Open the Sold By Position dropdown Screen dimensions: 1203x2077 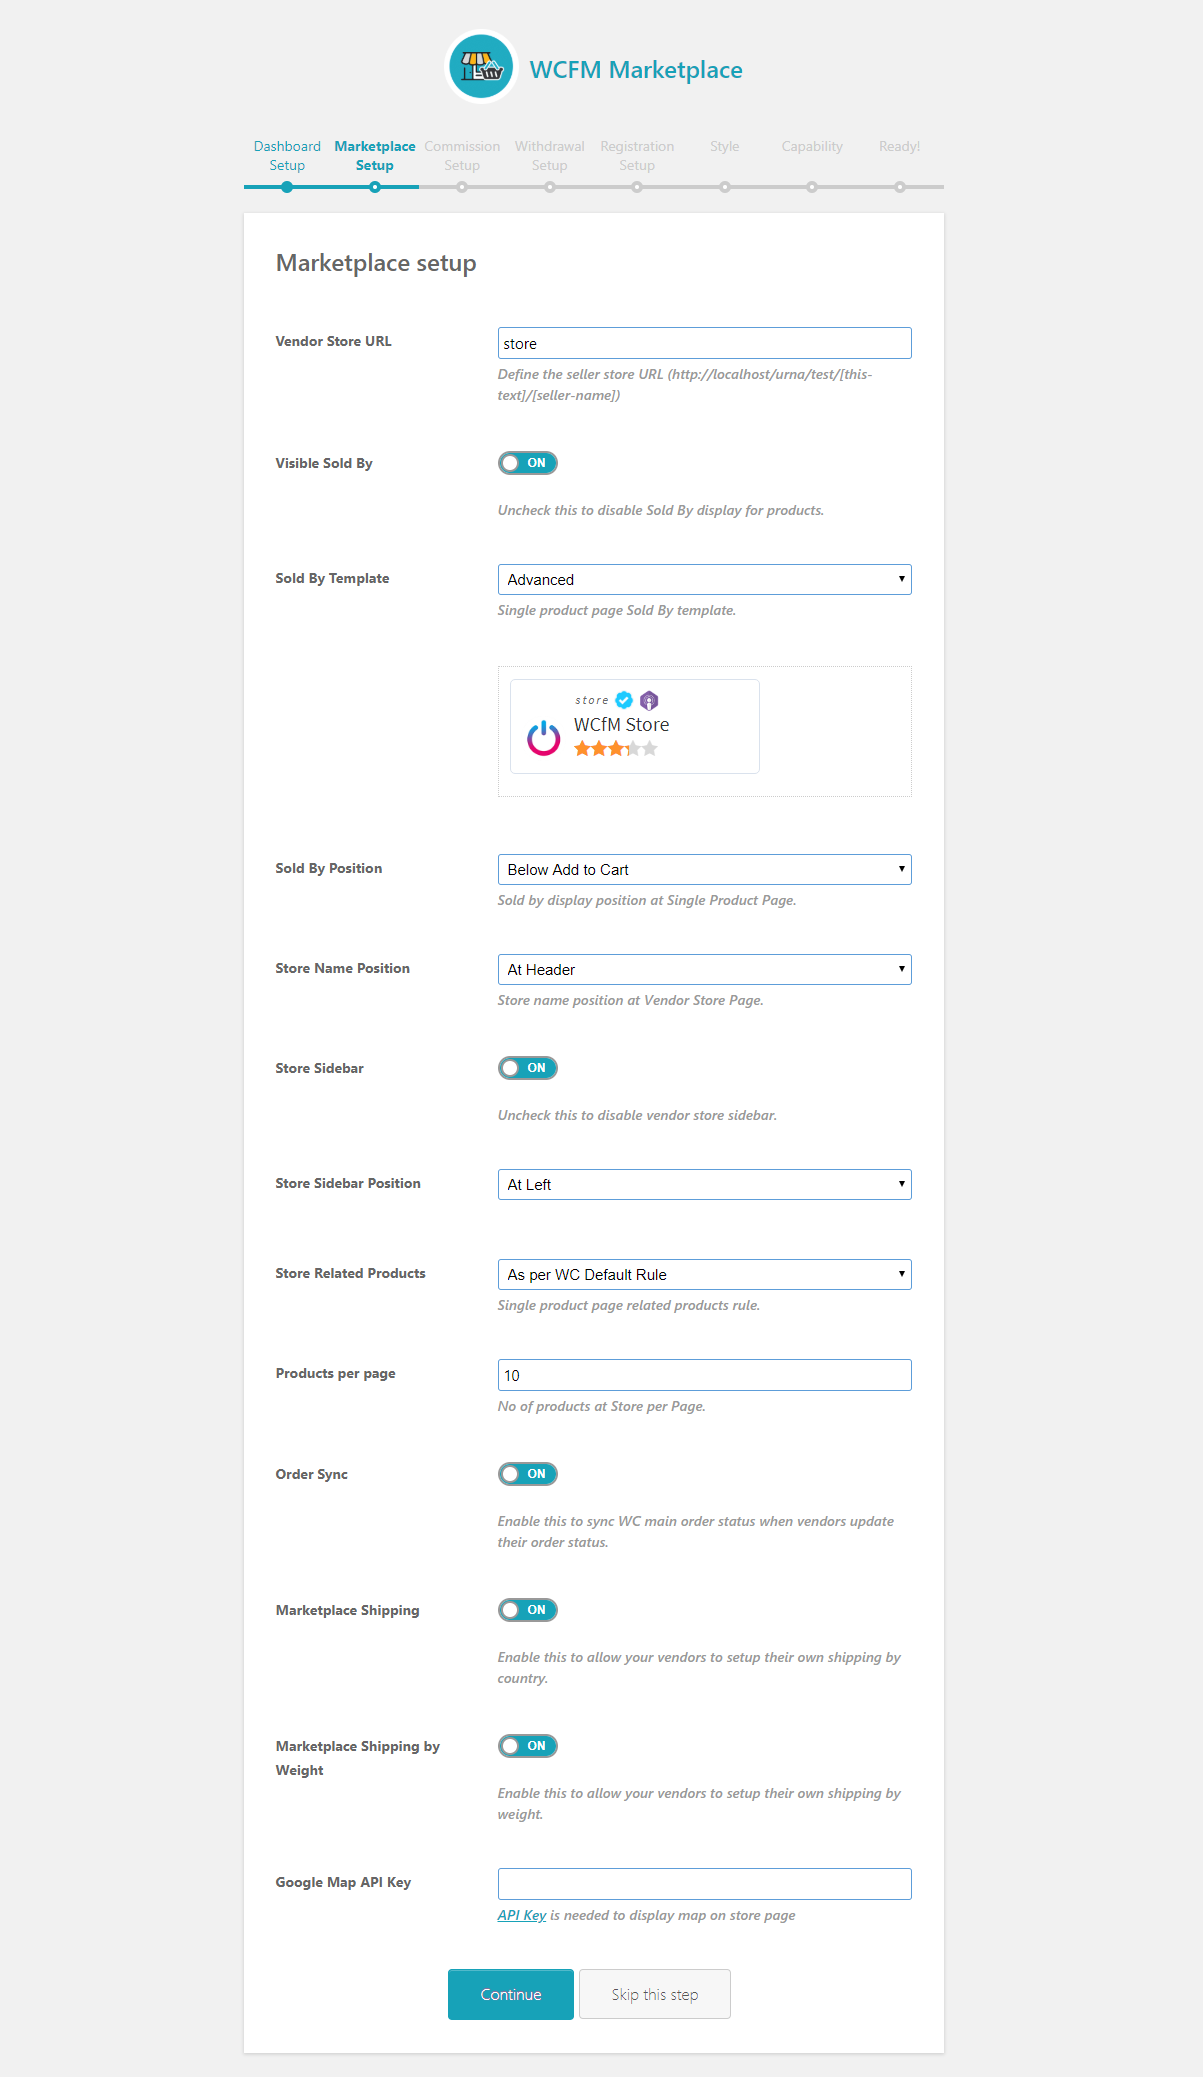[705, 870]
